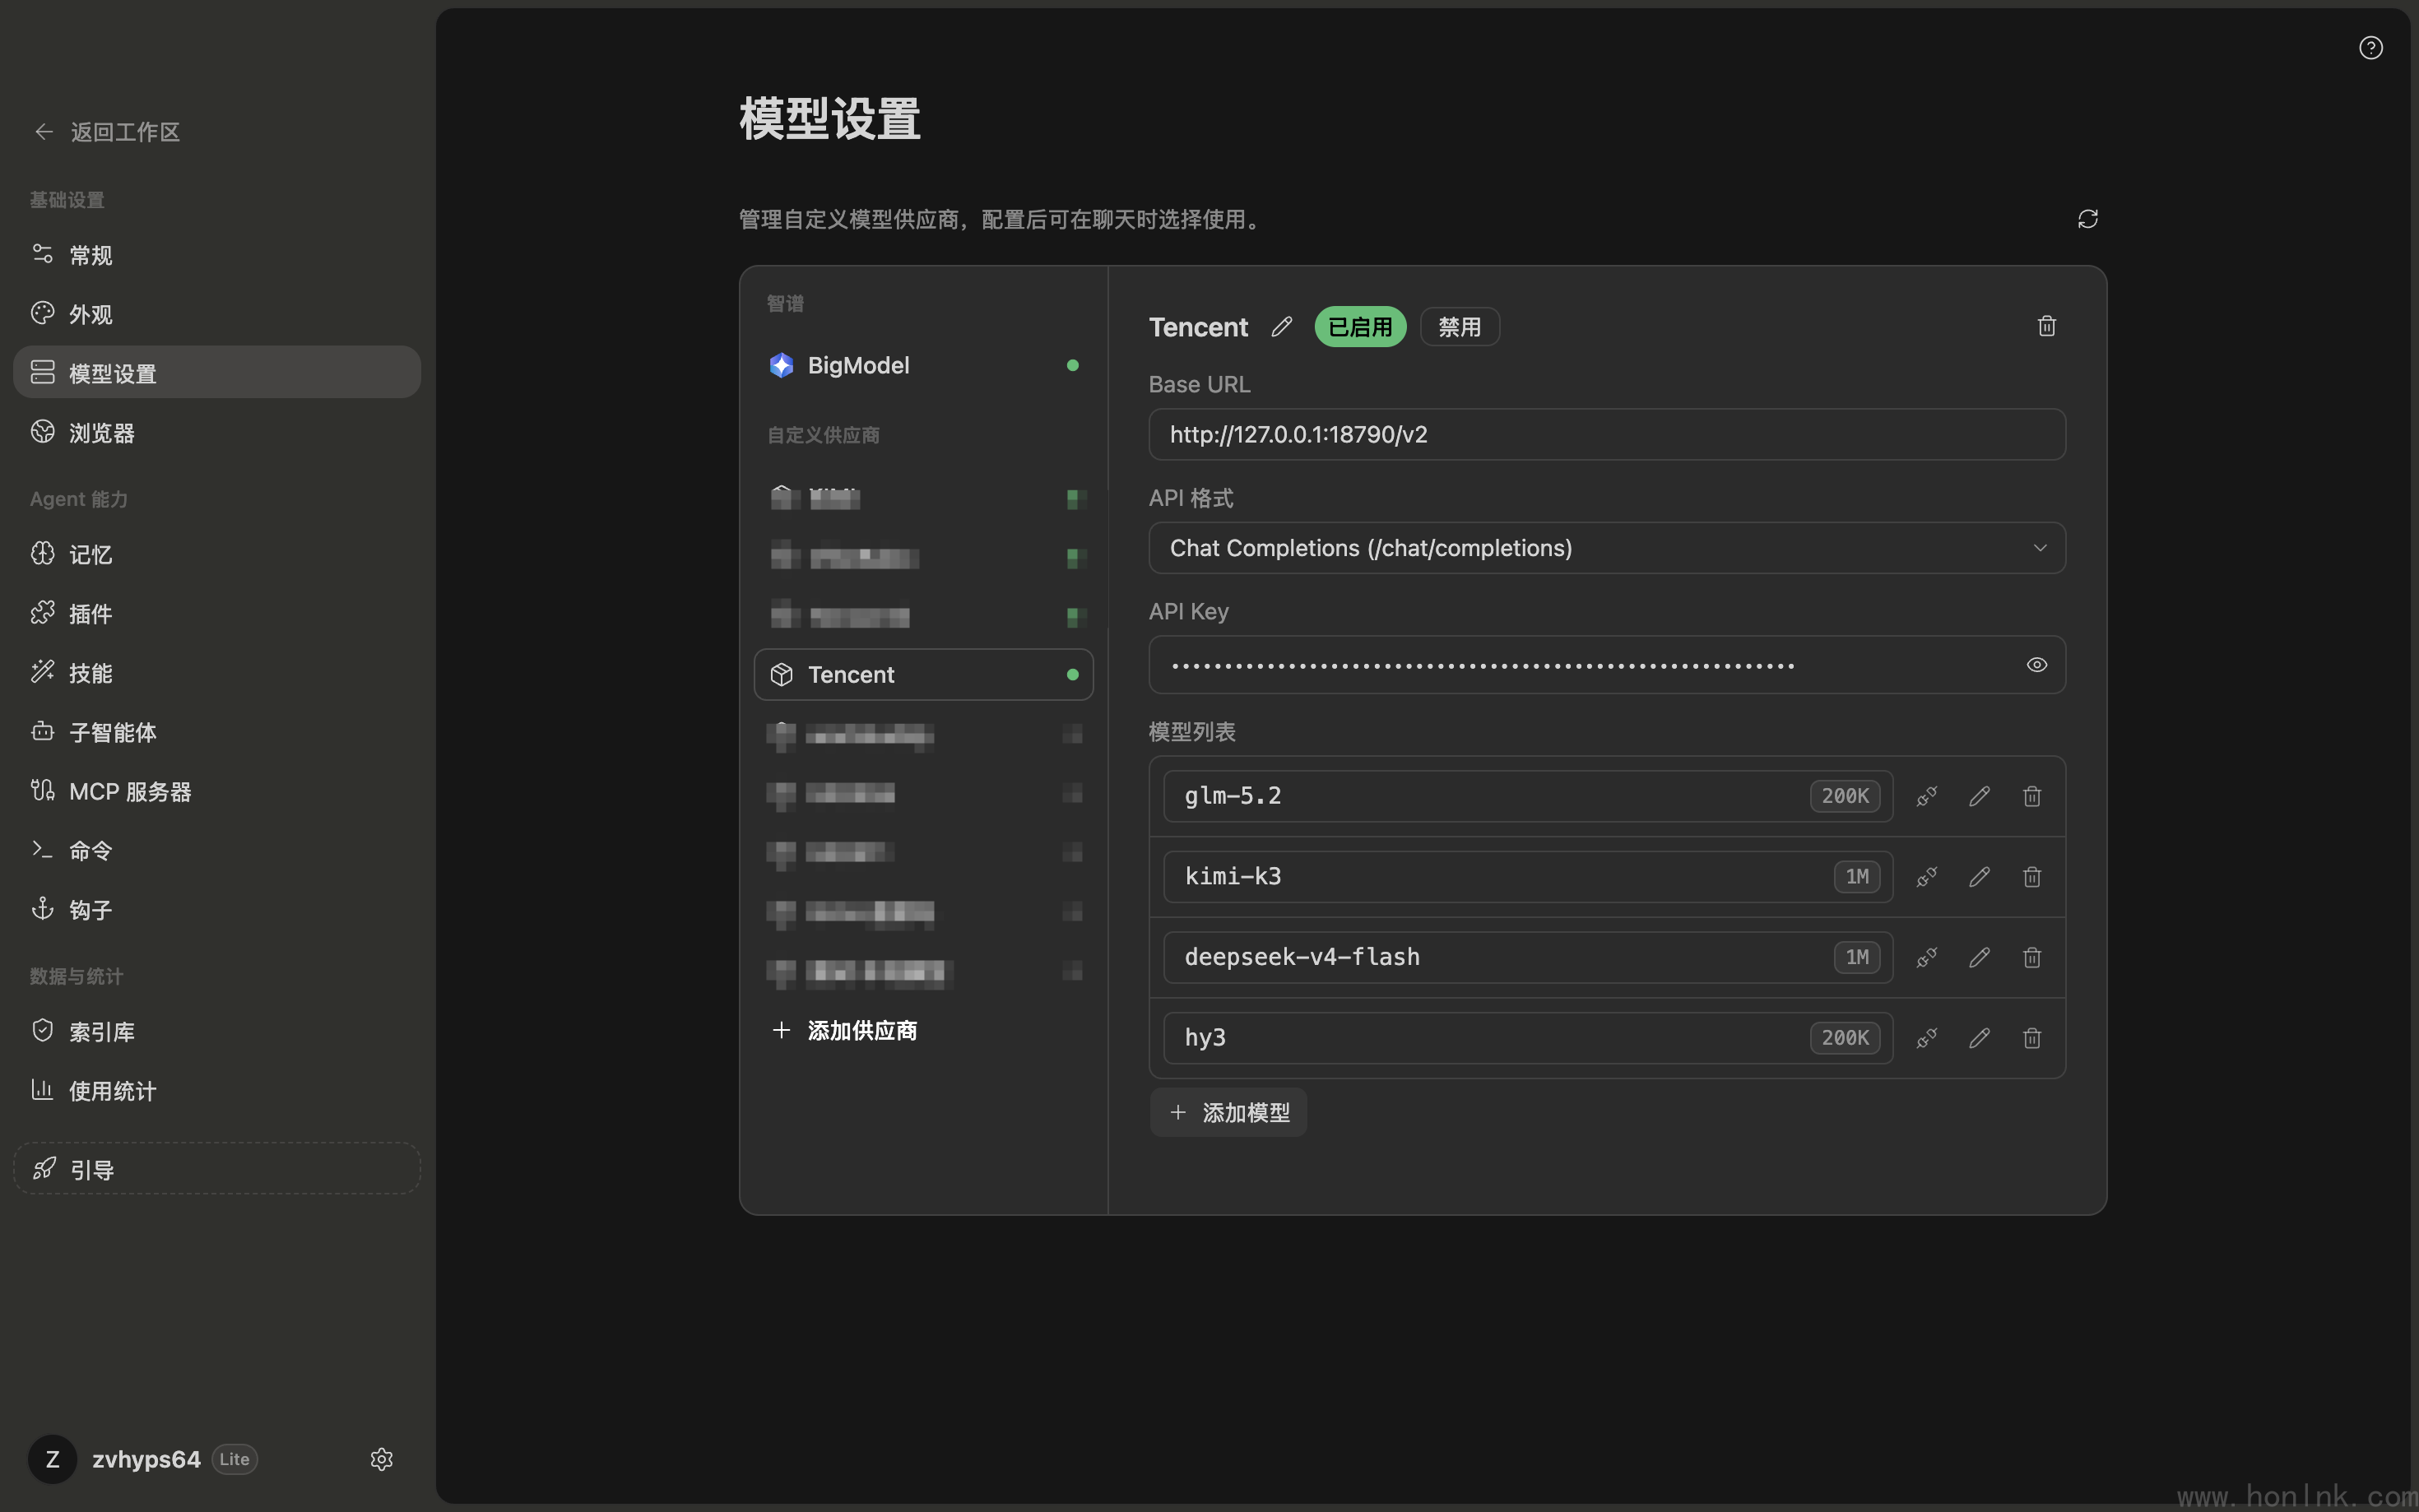Delete the kimi-k3 model

pos(2031,877)
